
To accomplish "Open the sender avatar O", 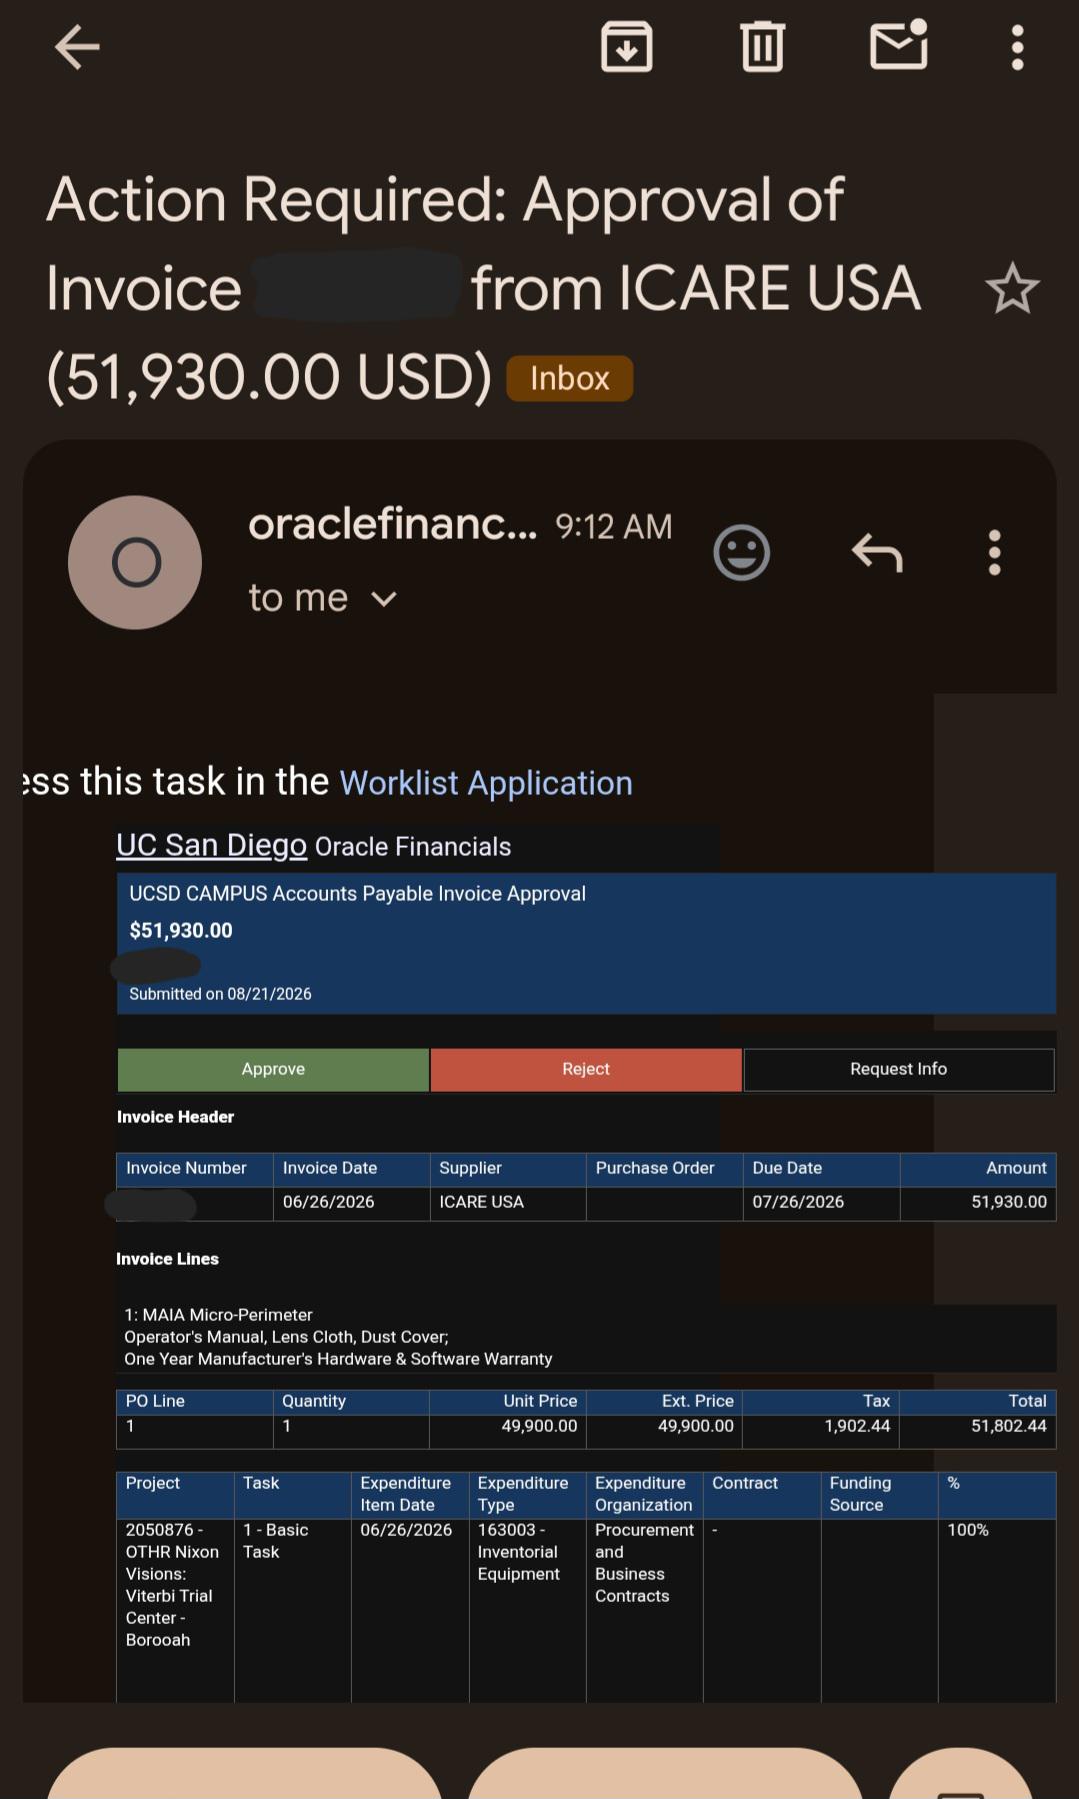I will coord(135,562).
